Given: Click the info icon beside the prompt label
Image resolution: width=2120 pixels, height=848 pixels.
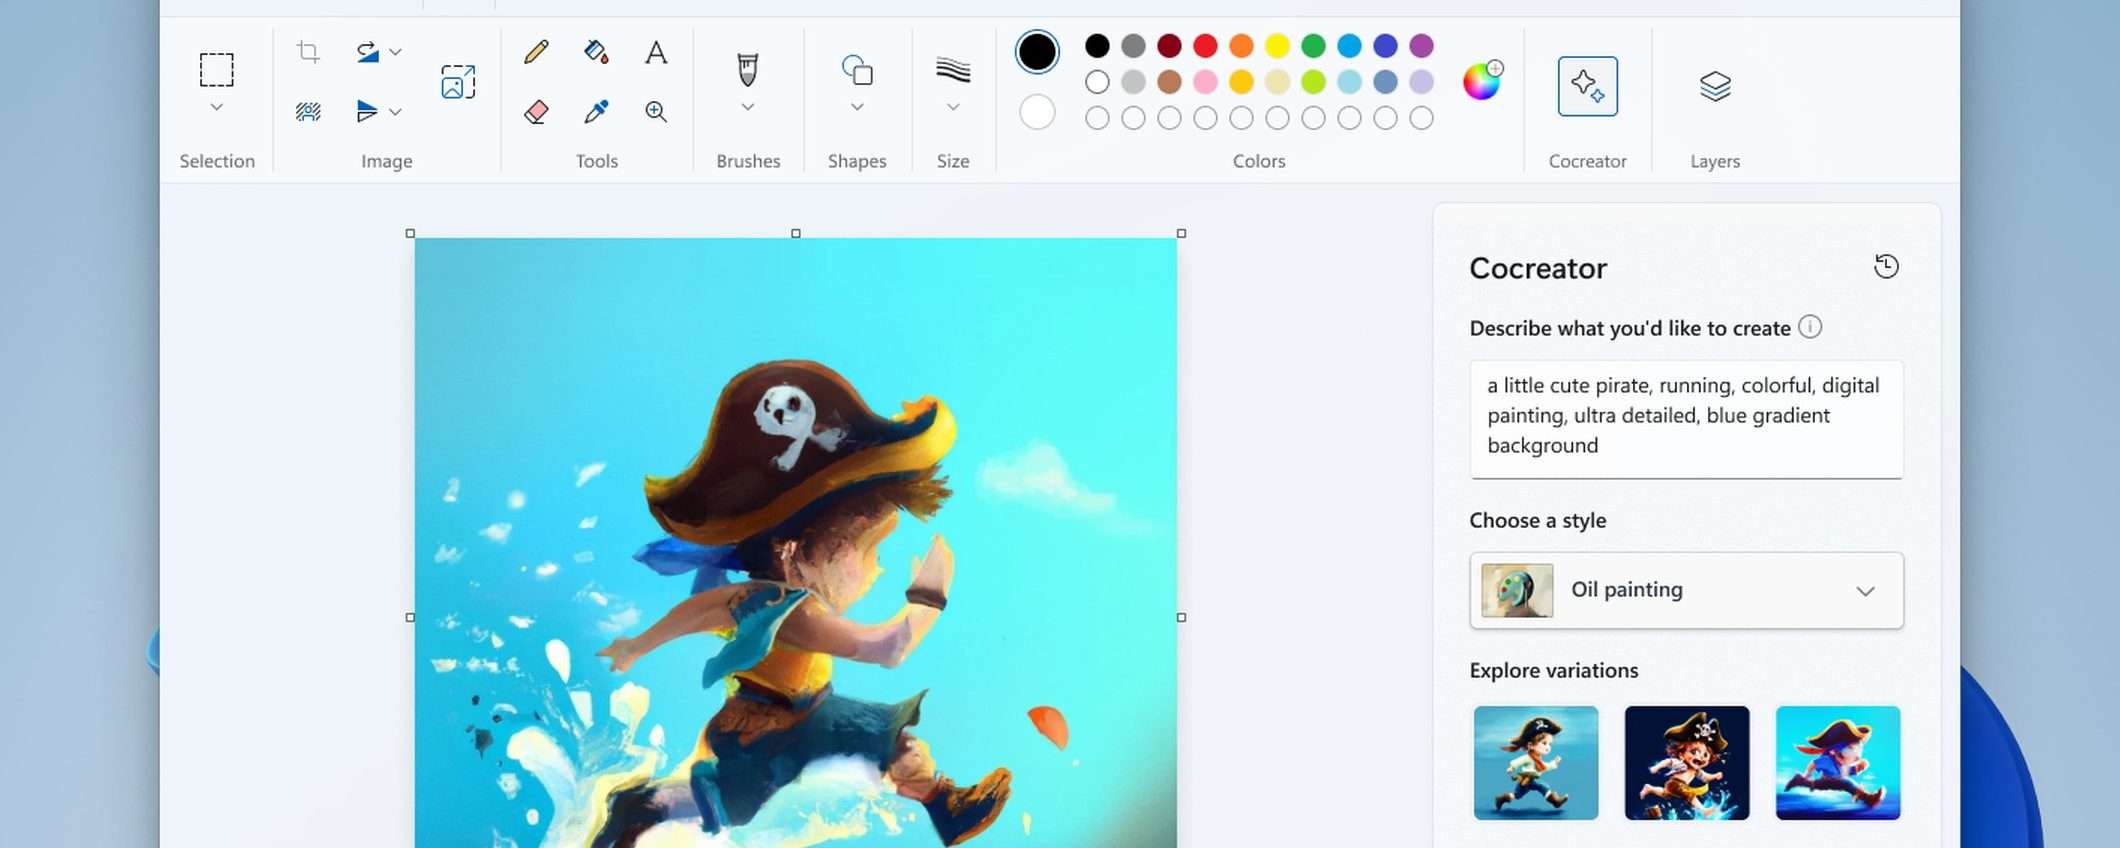Looking at the screenshot, I should click(x=1810, y=327).
